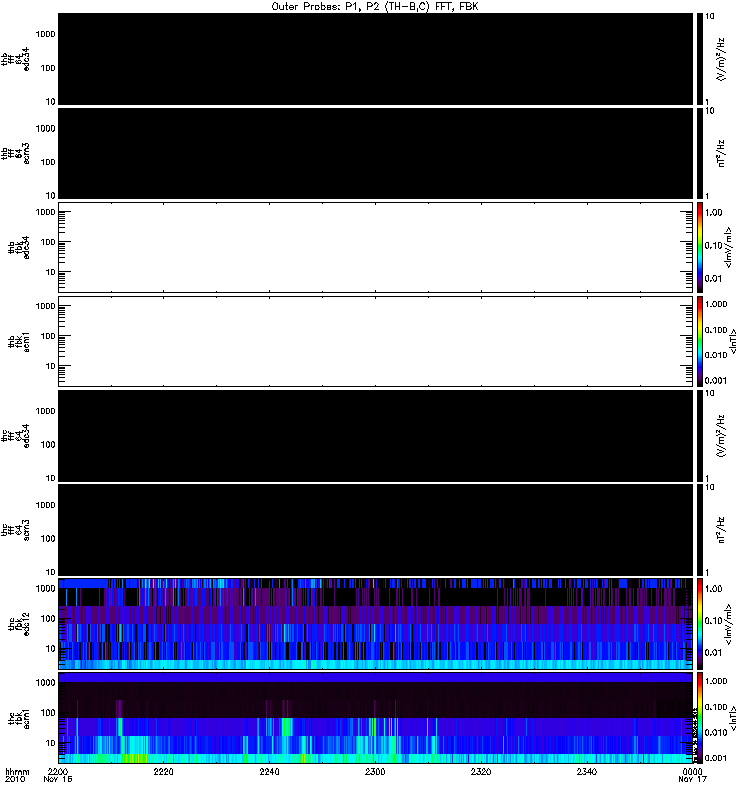Image resolution: width=750 pixels, height=800 pixels.
Task: Click the 2320 time axis label
Action: [481, 771]
